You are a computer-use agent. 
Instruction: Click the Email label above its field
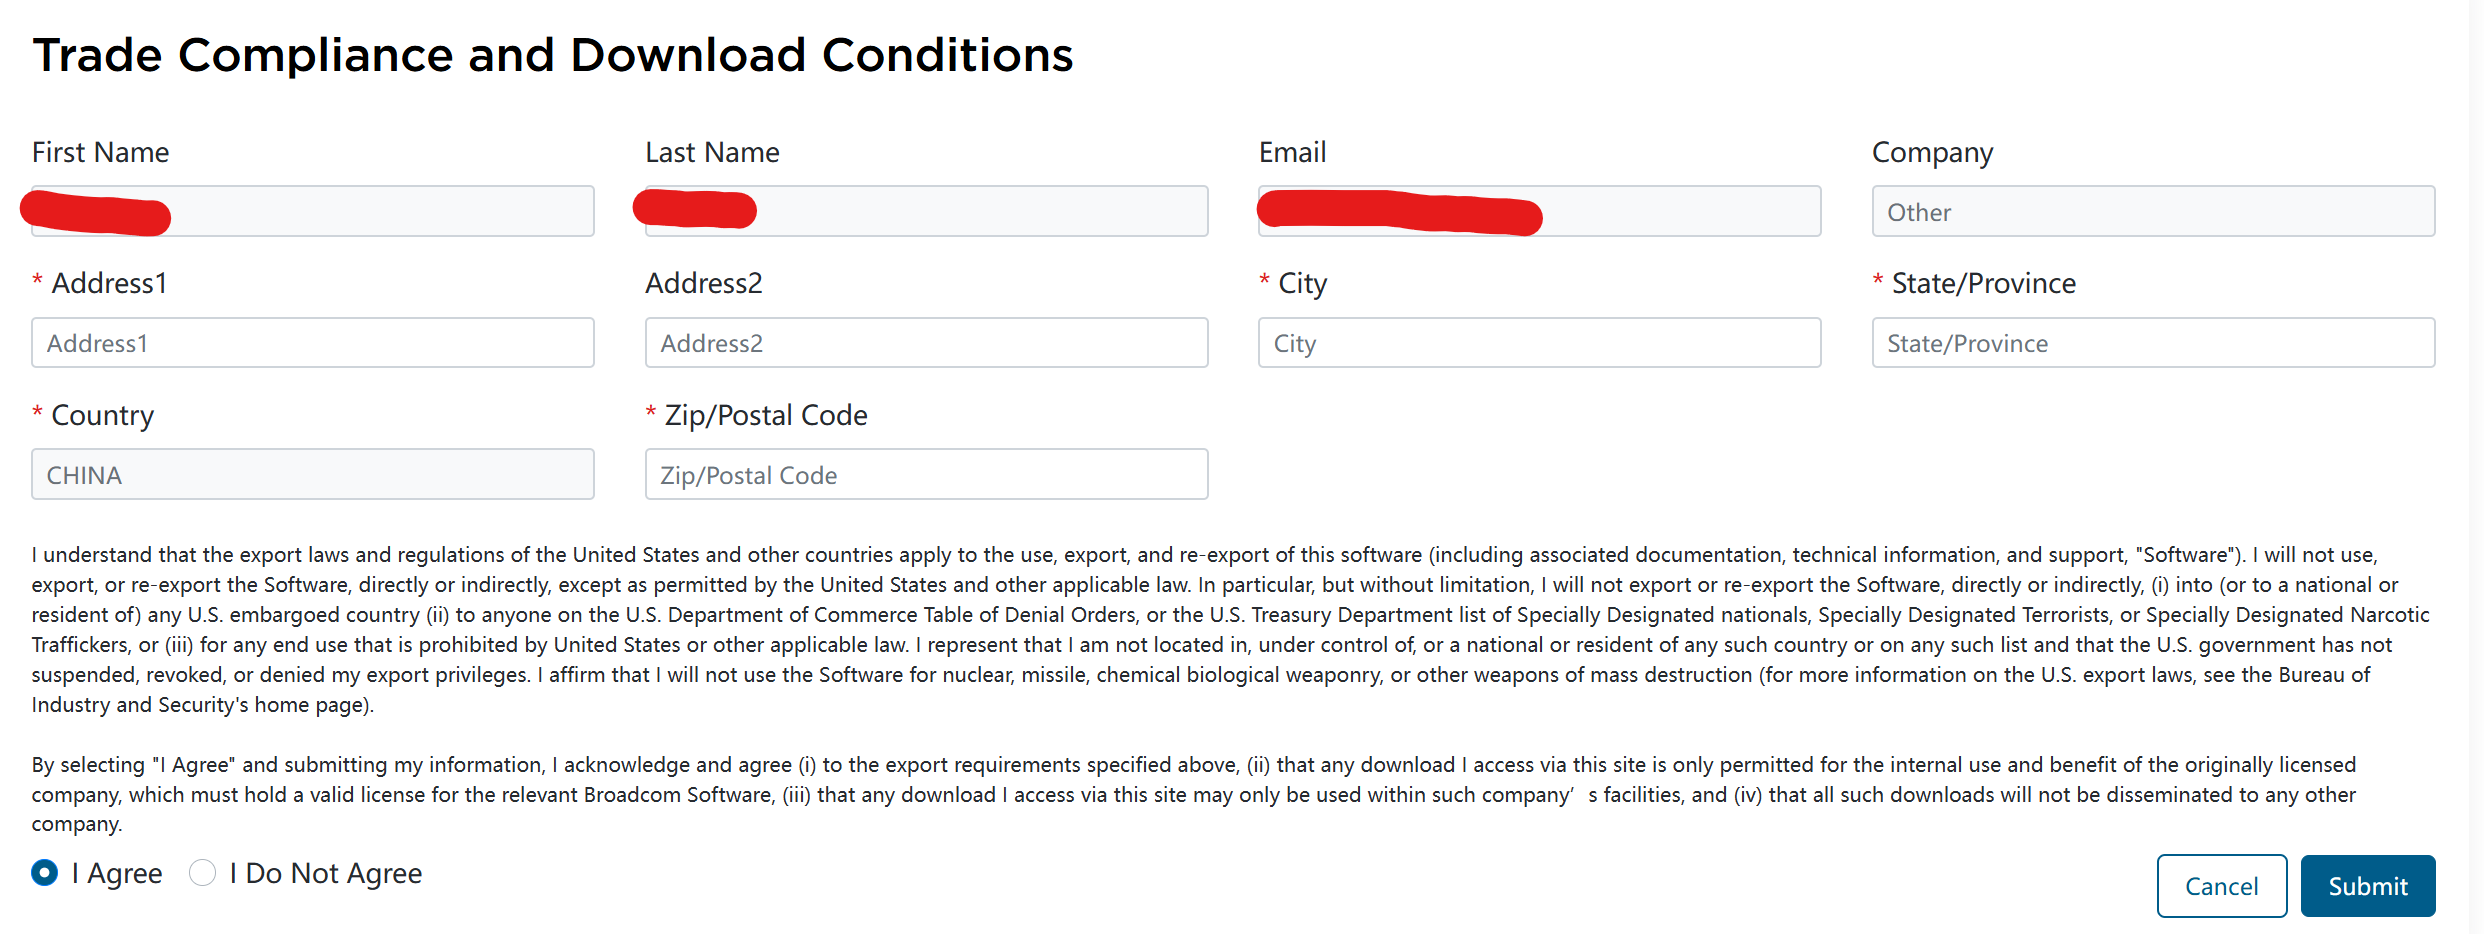coord(1292,152)
